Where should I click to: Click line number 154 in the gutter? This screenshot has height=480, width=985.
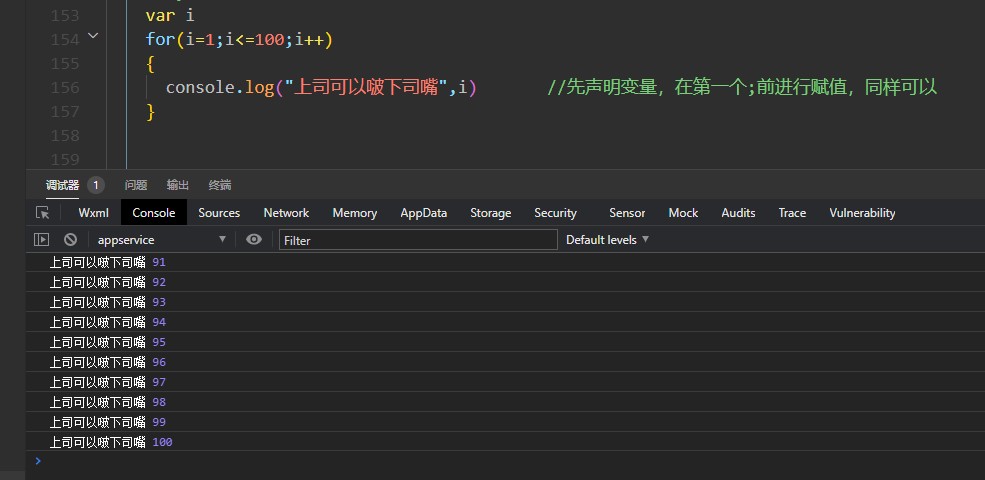pos(65,40)
